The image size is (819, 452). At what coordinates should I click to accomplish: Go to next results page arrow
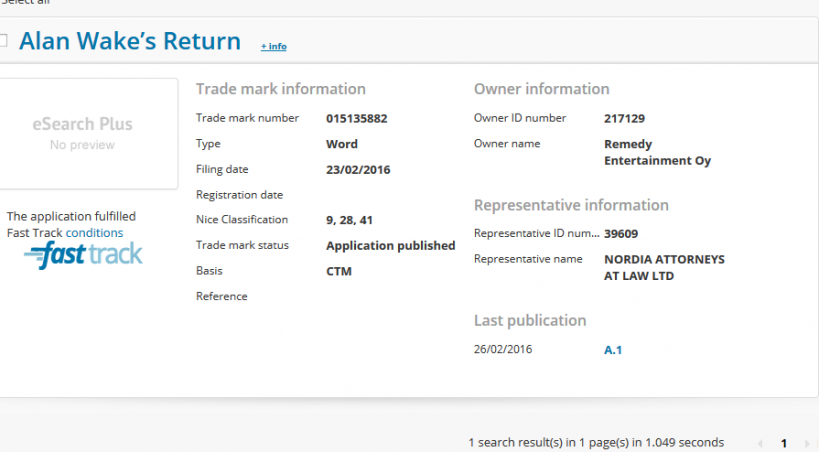pyautogui.click(x=807, y=443)
